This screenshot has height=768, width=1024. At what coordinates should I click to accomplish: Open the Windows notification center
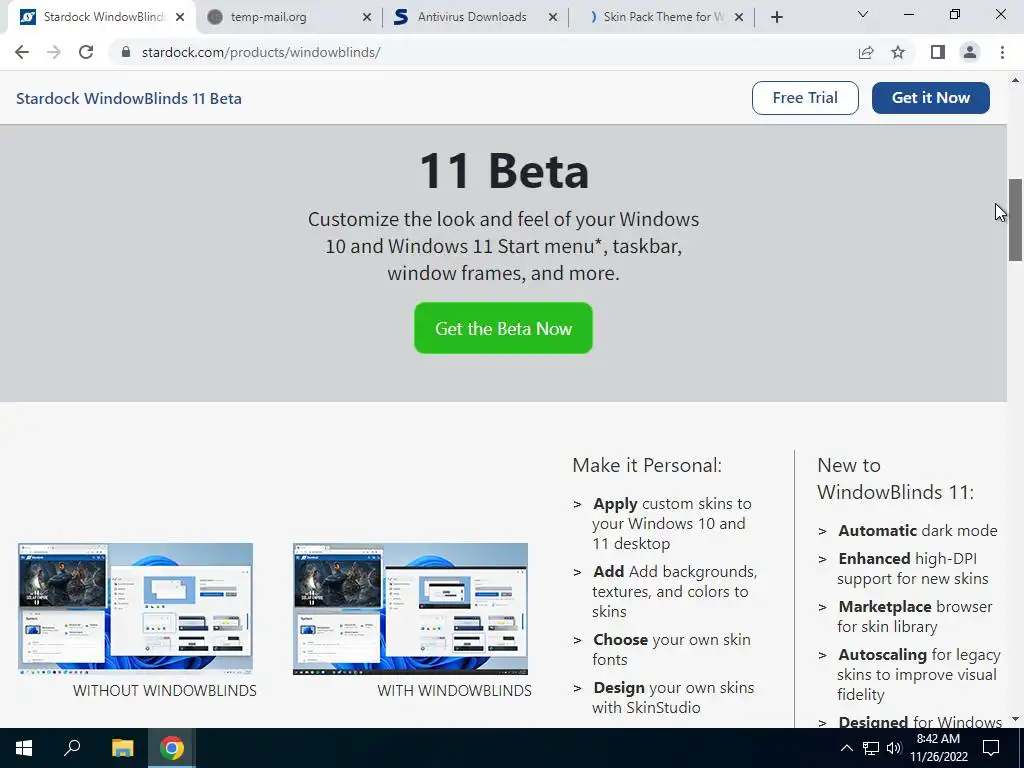(991, 748)
